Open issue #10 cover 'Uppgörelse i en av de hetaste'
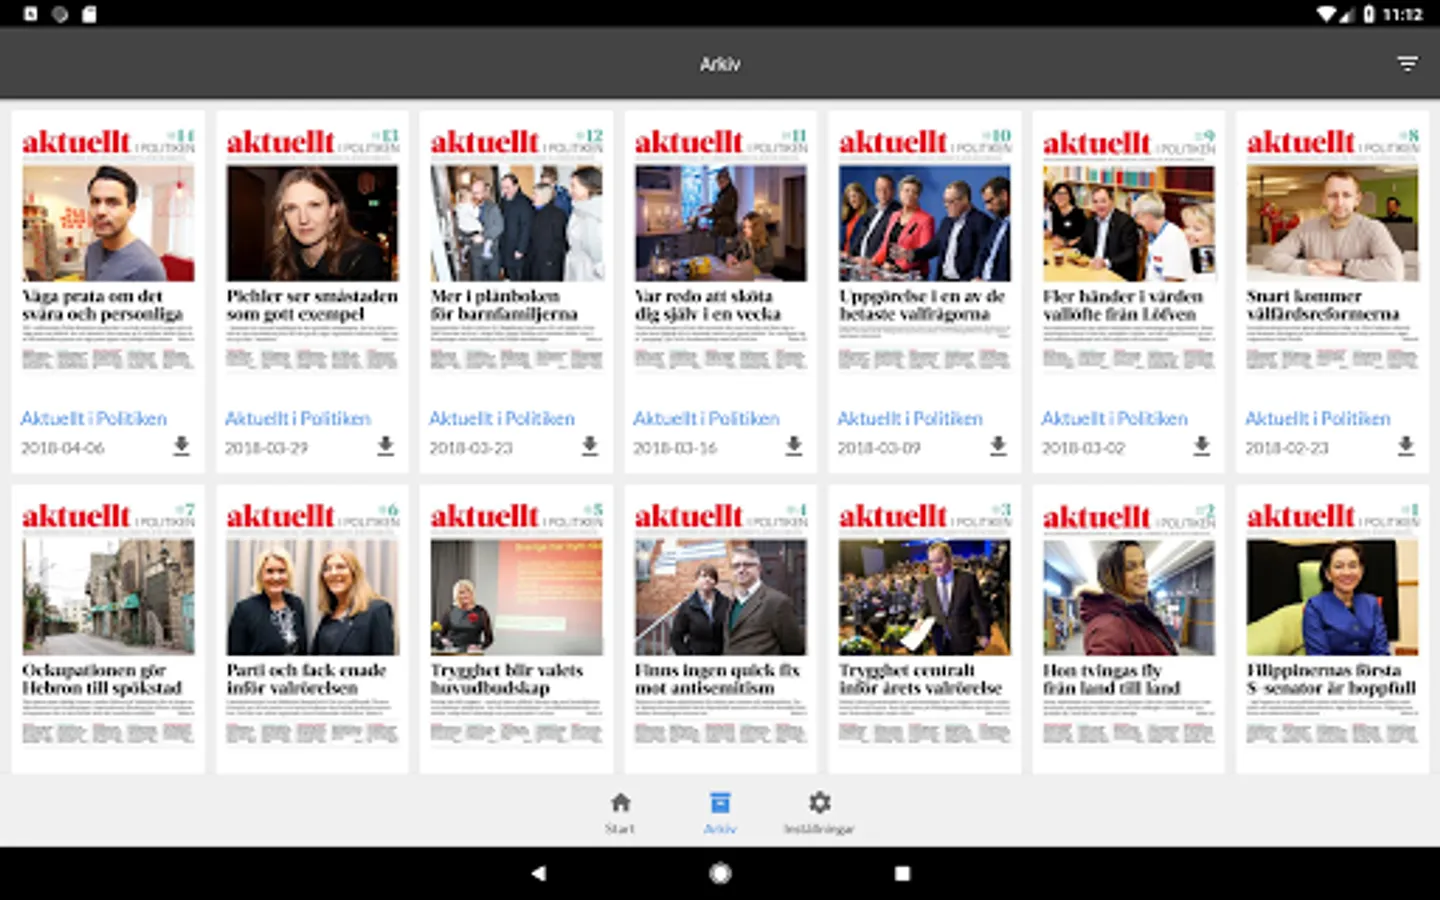1440x900 pixels. (924, 250)
